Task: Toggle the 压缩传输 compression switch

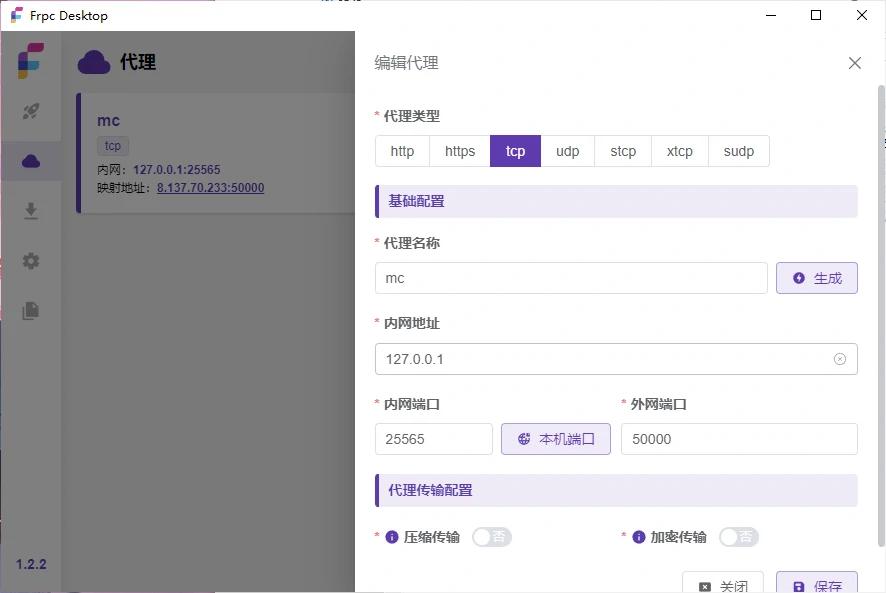Action: pyautogui.click(x=491, y=537)
